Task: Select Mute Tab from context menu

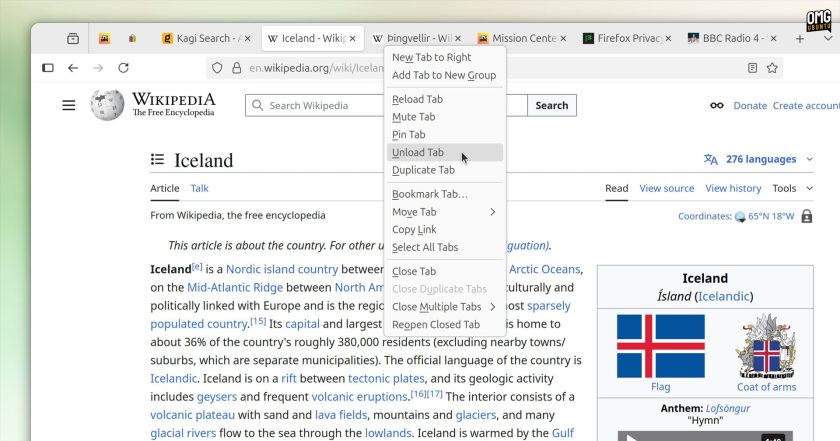Action: (x=445, y=117)
